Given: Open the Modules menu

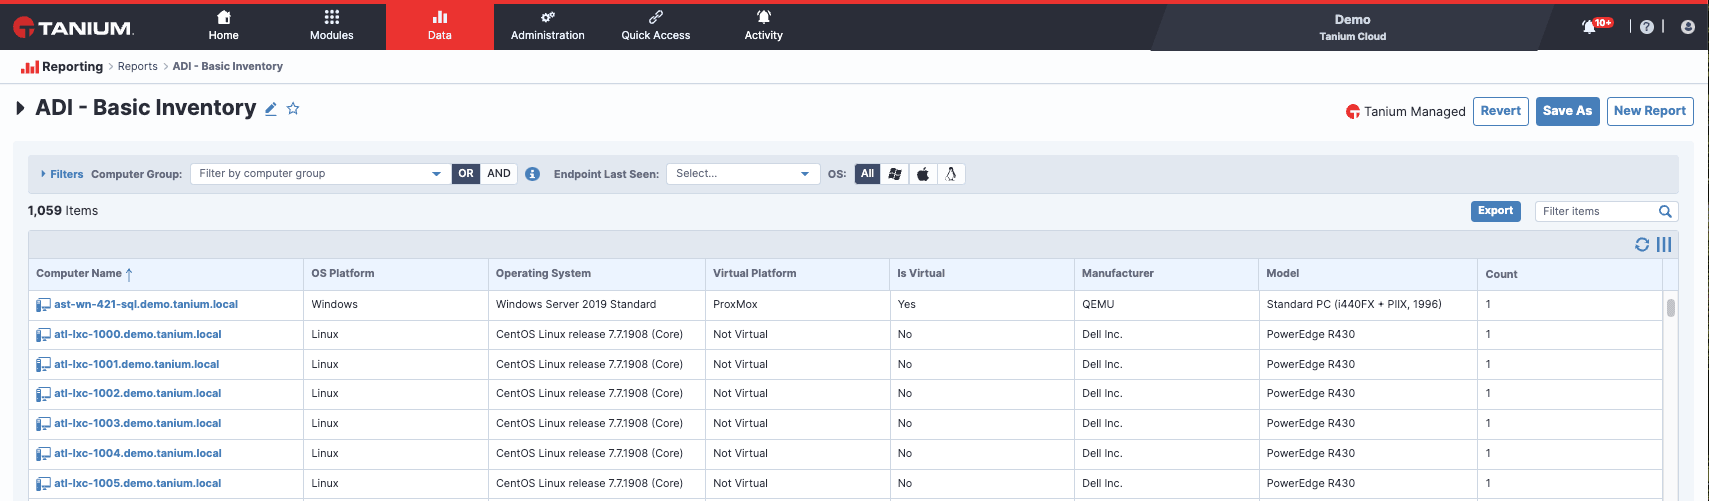Looking at the screenshot, I should tap(332, 26).
